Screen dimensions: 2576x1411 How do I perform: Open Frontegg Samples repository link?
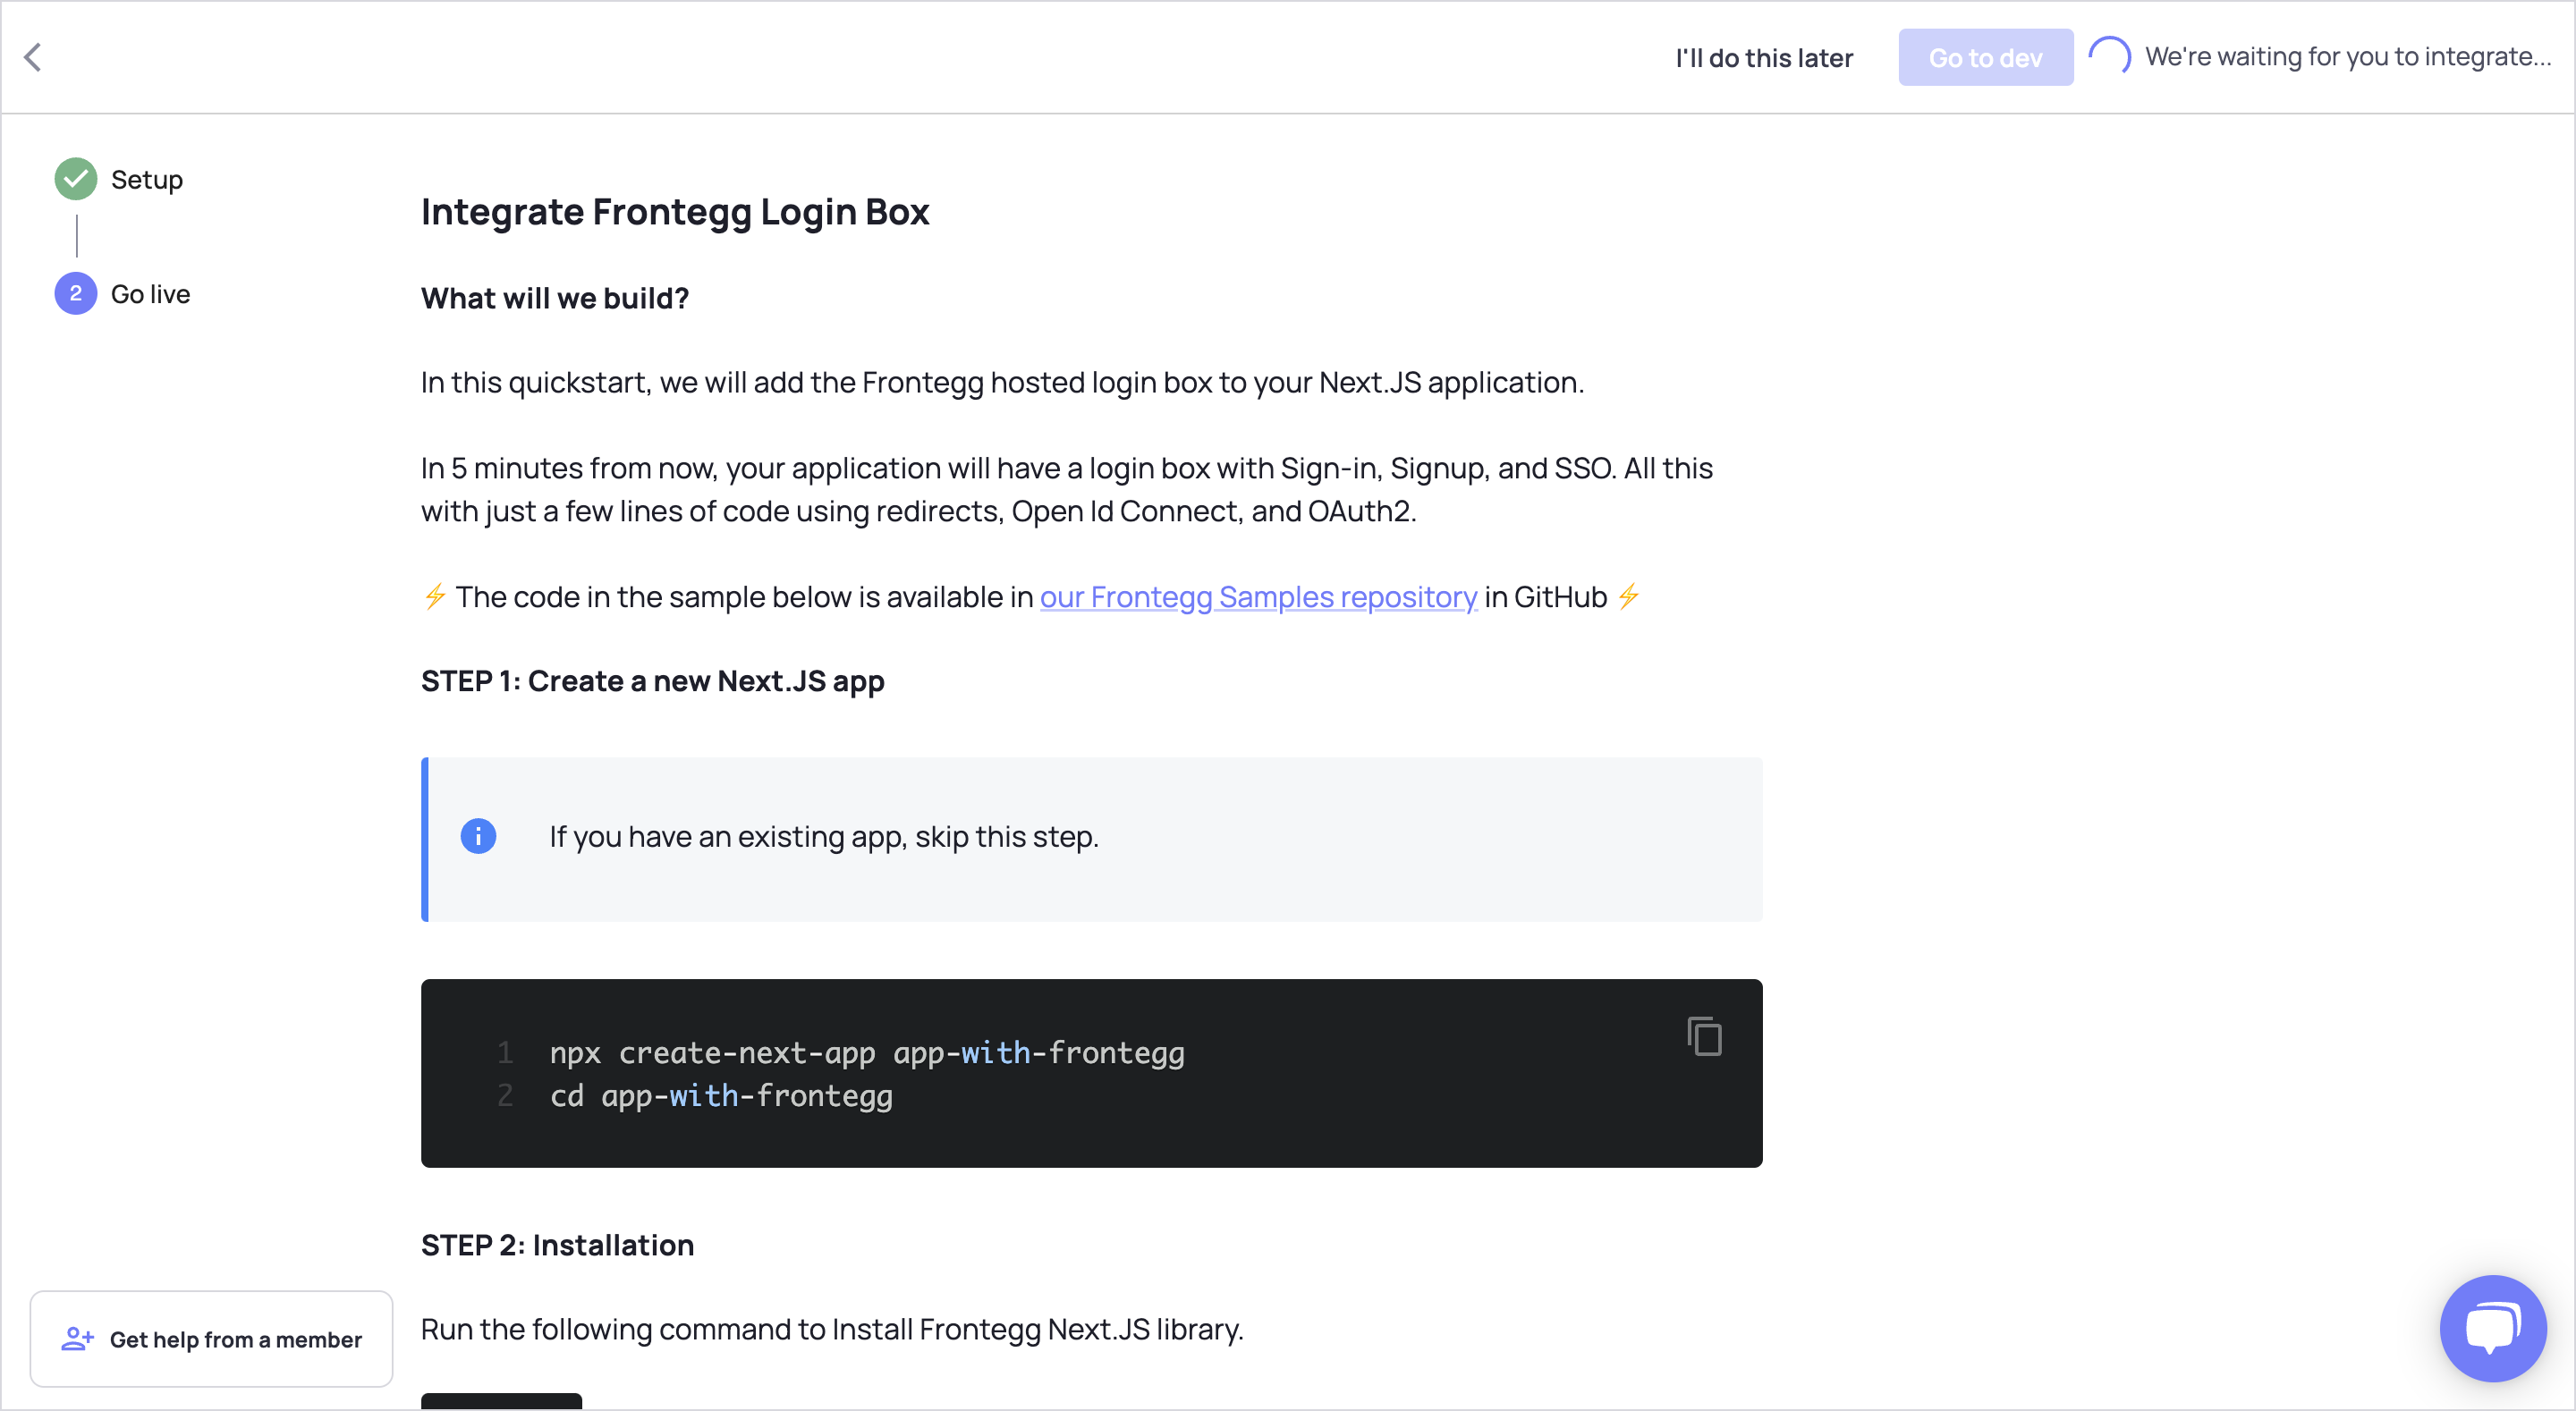pos(1258,597)
